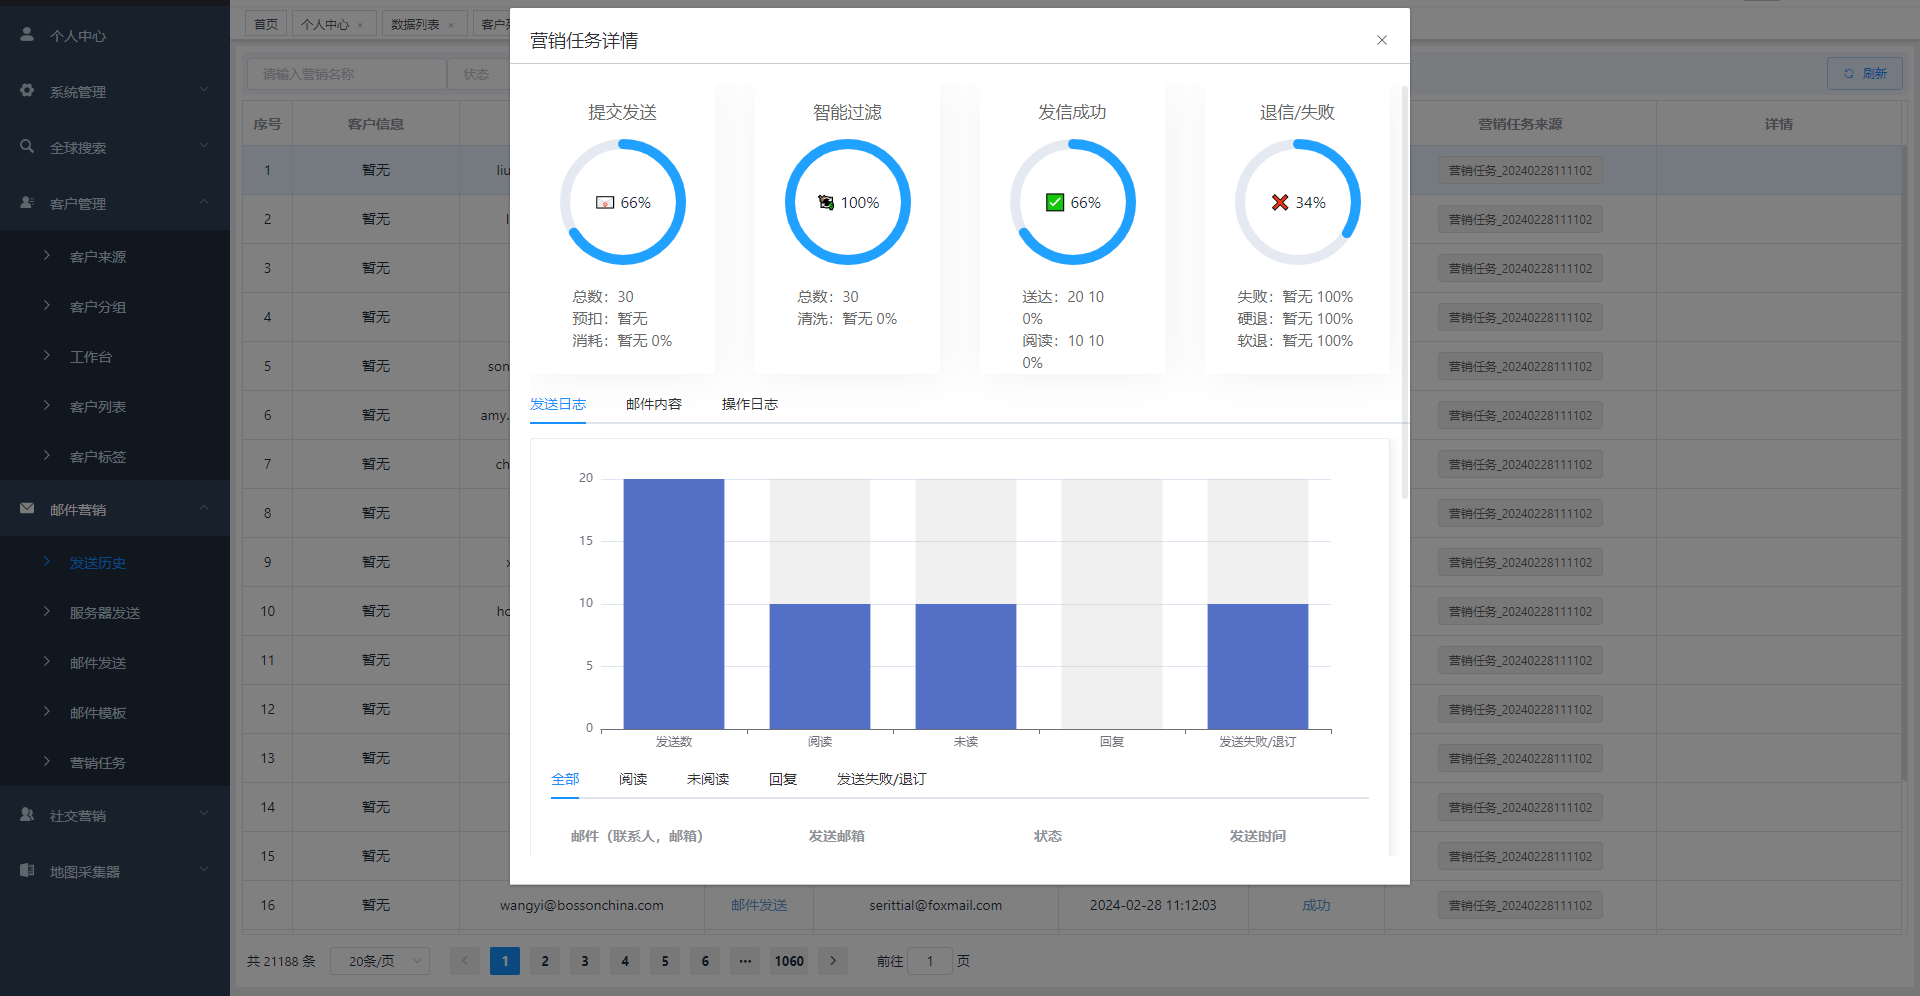Expand the 系统管理 menu chevron

(x=204, y=90)
